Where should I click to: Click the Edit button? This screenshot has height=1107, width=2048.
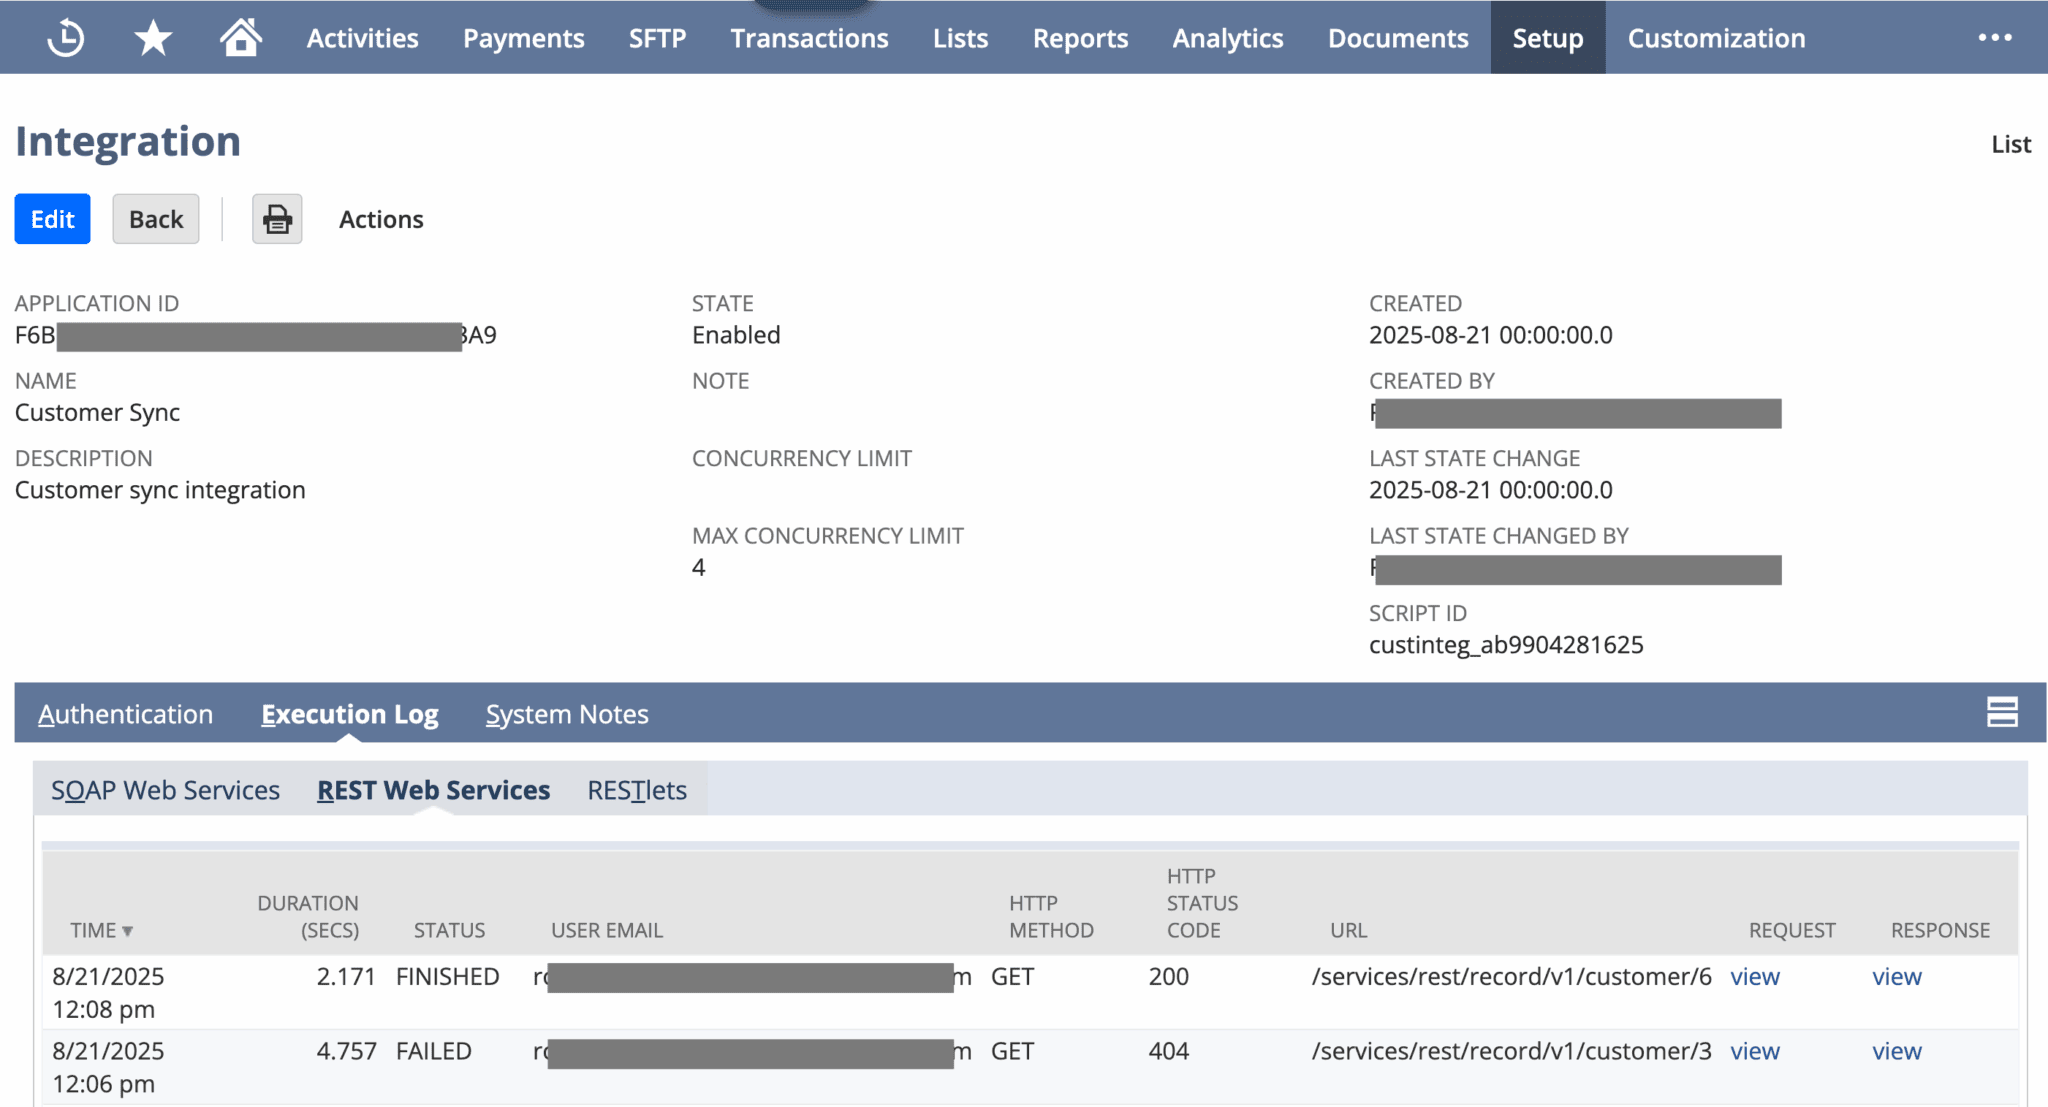point(52,218)
